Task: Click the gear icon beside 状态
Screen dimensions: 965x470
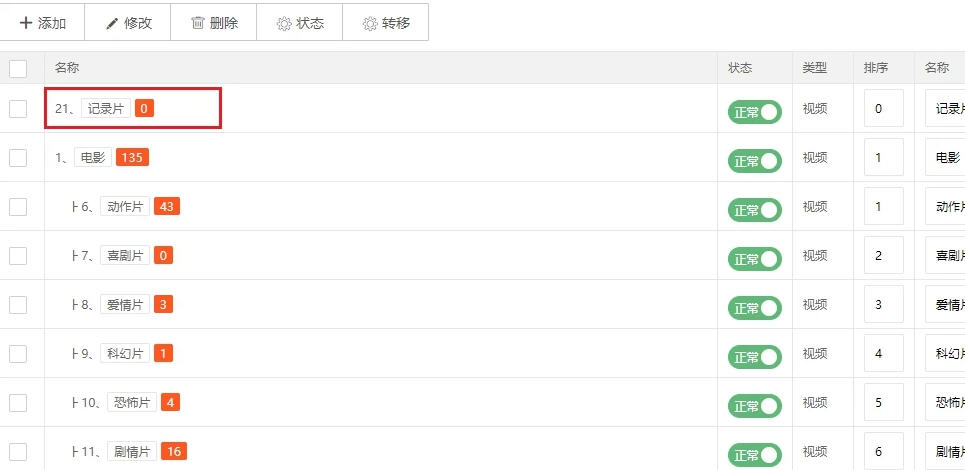Action: coord(284,23)
